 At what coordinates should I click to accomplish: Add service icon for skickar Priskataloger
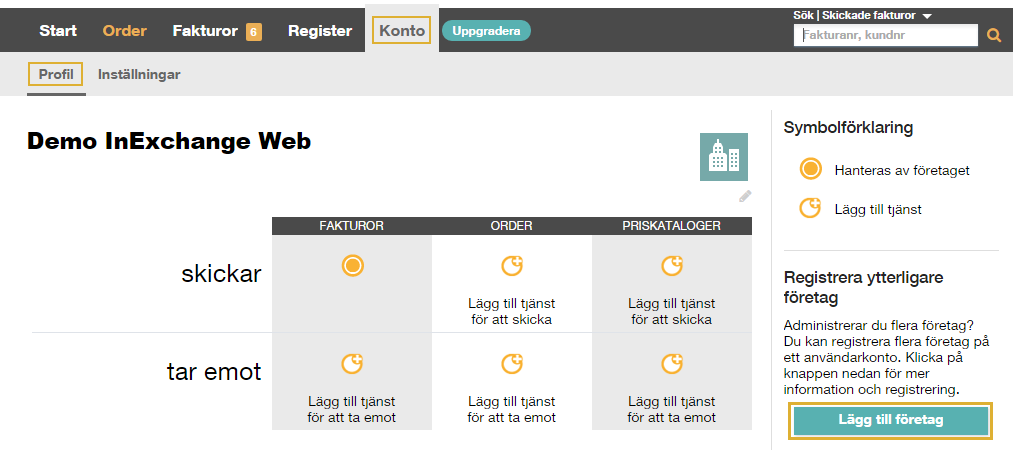[672, 265]
